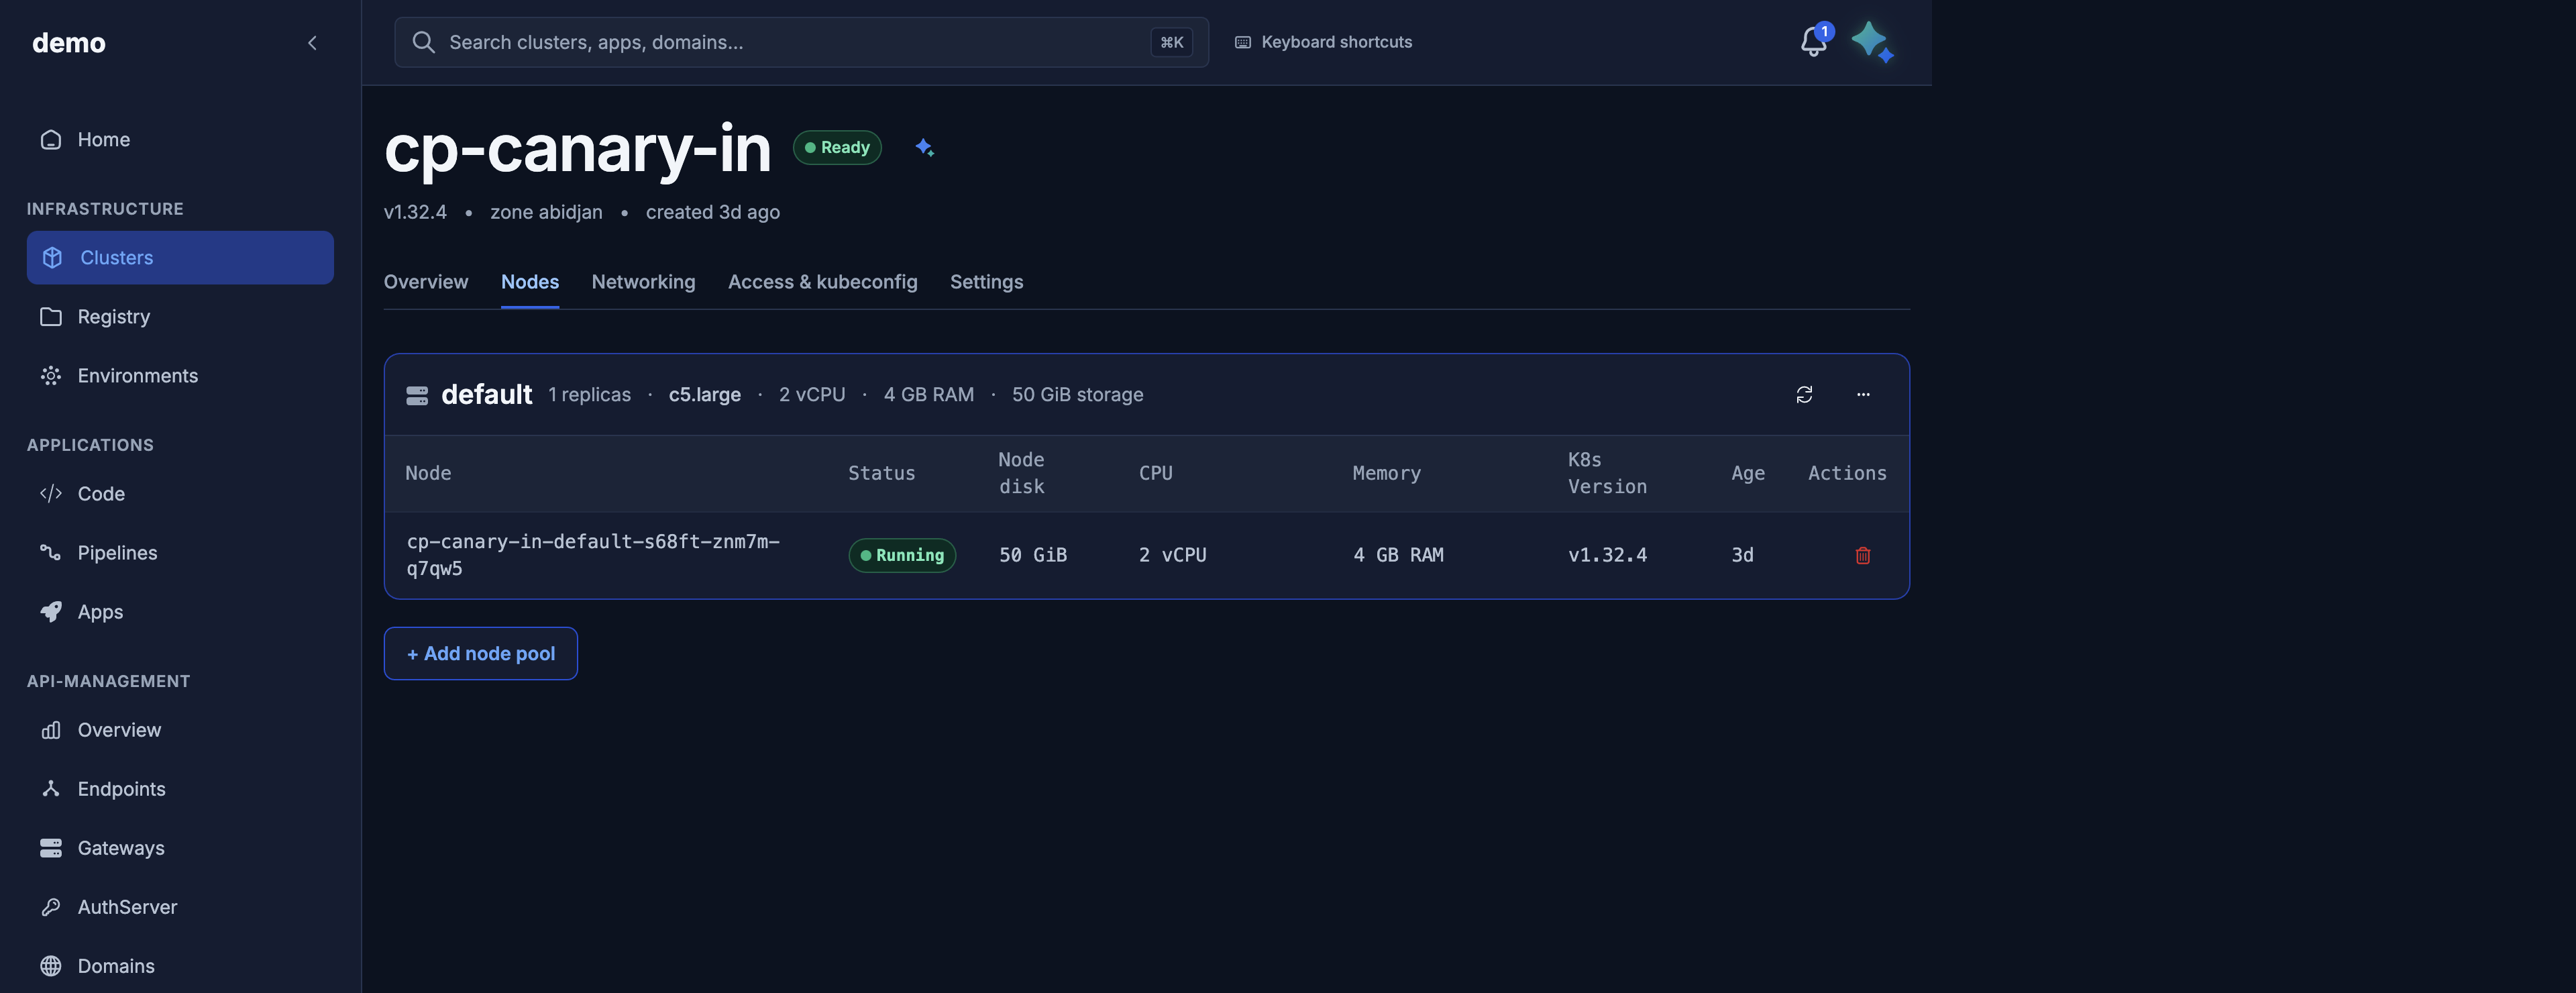
Task: Open the AI assistant sparkle icon in the header
Action: 1872,42
